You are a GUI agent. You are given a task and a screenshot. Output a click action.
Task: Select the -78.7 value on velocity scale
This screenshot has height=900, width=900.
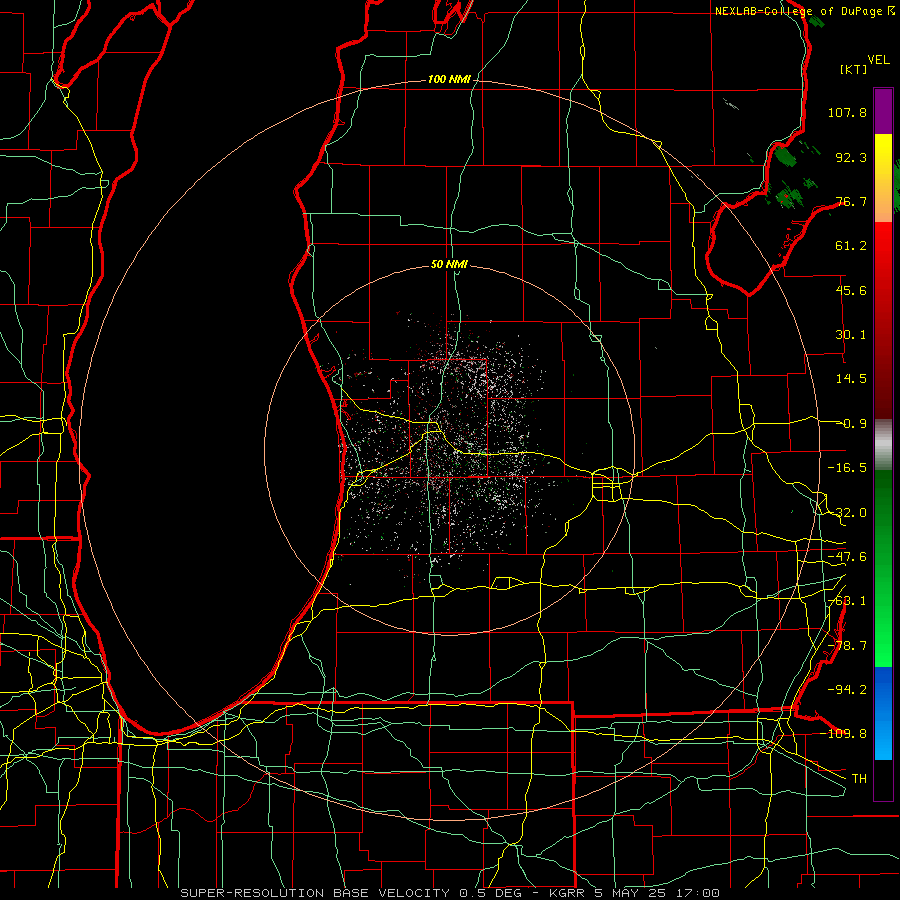click(x=847, y=646)
